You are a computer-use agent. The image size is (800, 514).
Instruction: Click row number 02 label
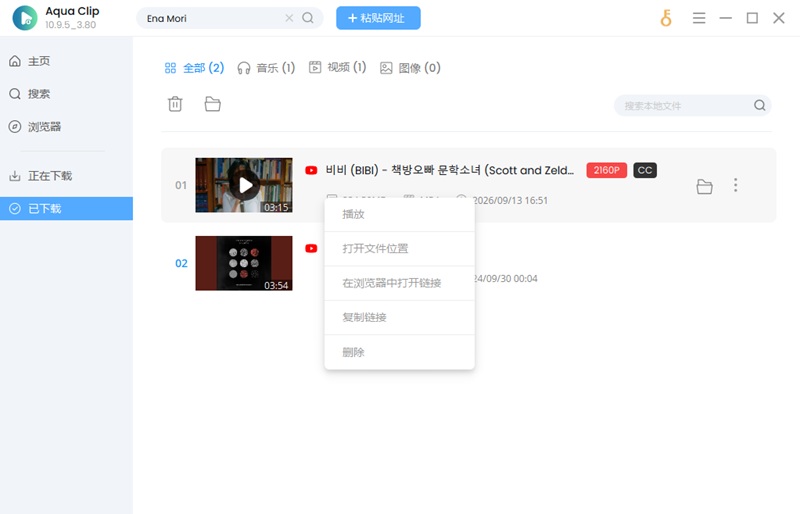coord(181,263)
